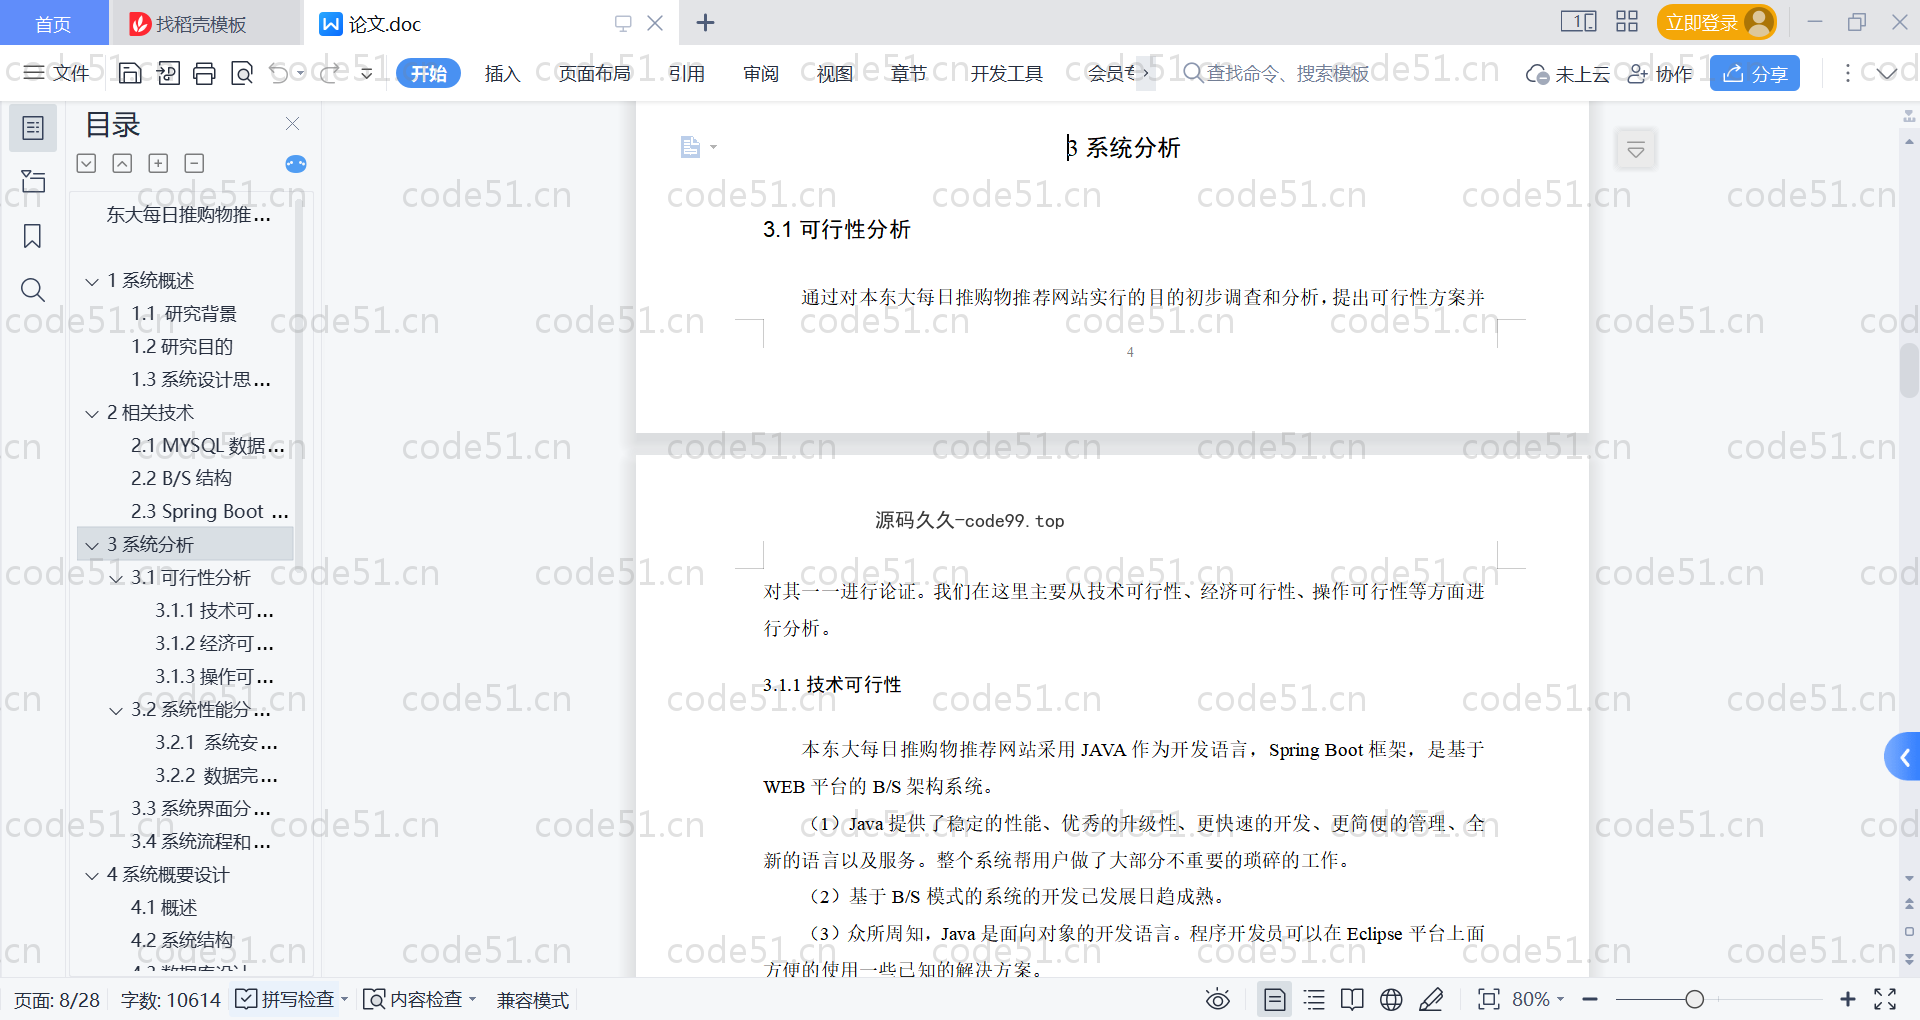The width and height of the screenshot is (1920, 1020).
Task: Click the zoom slider handle
Action: point(1694,999)
